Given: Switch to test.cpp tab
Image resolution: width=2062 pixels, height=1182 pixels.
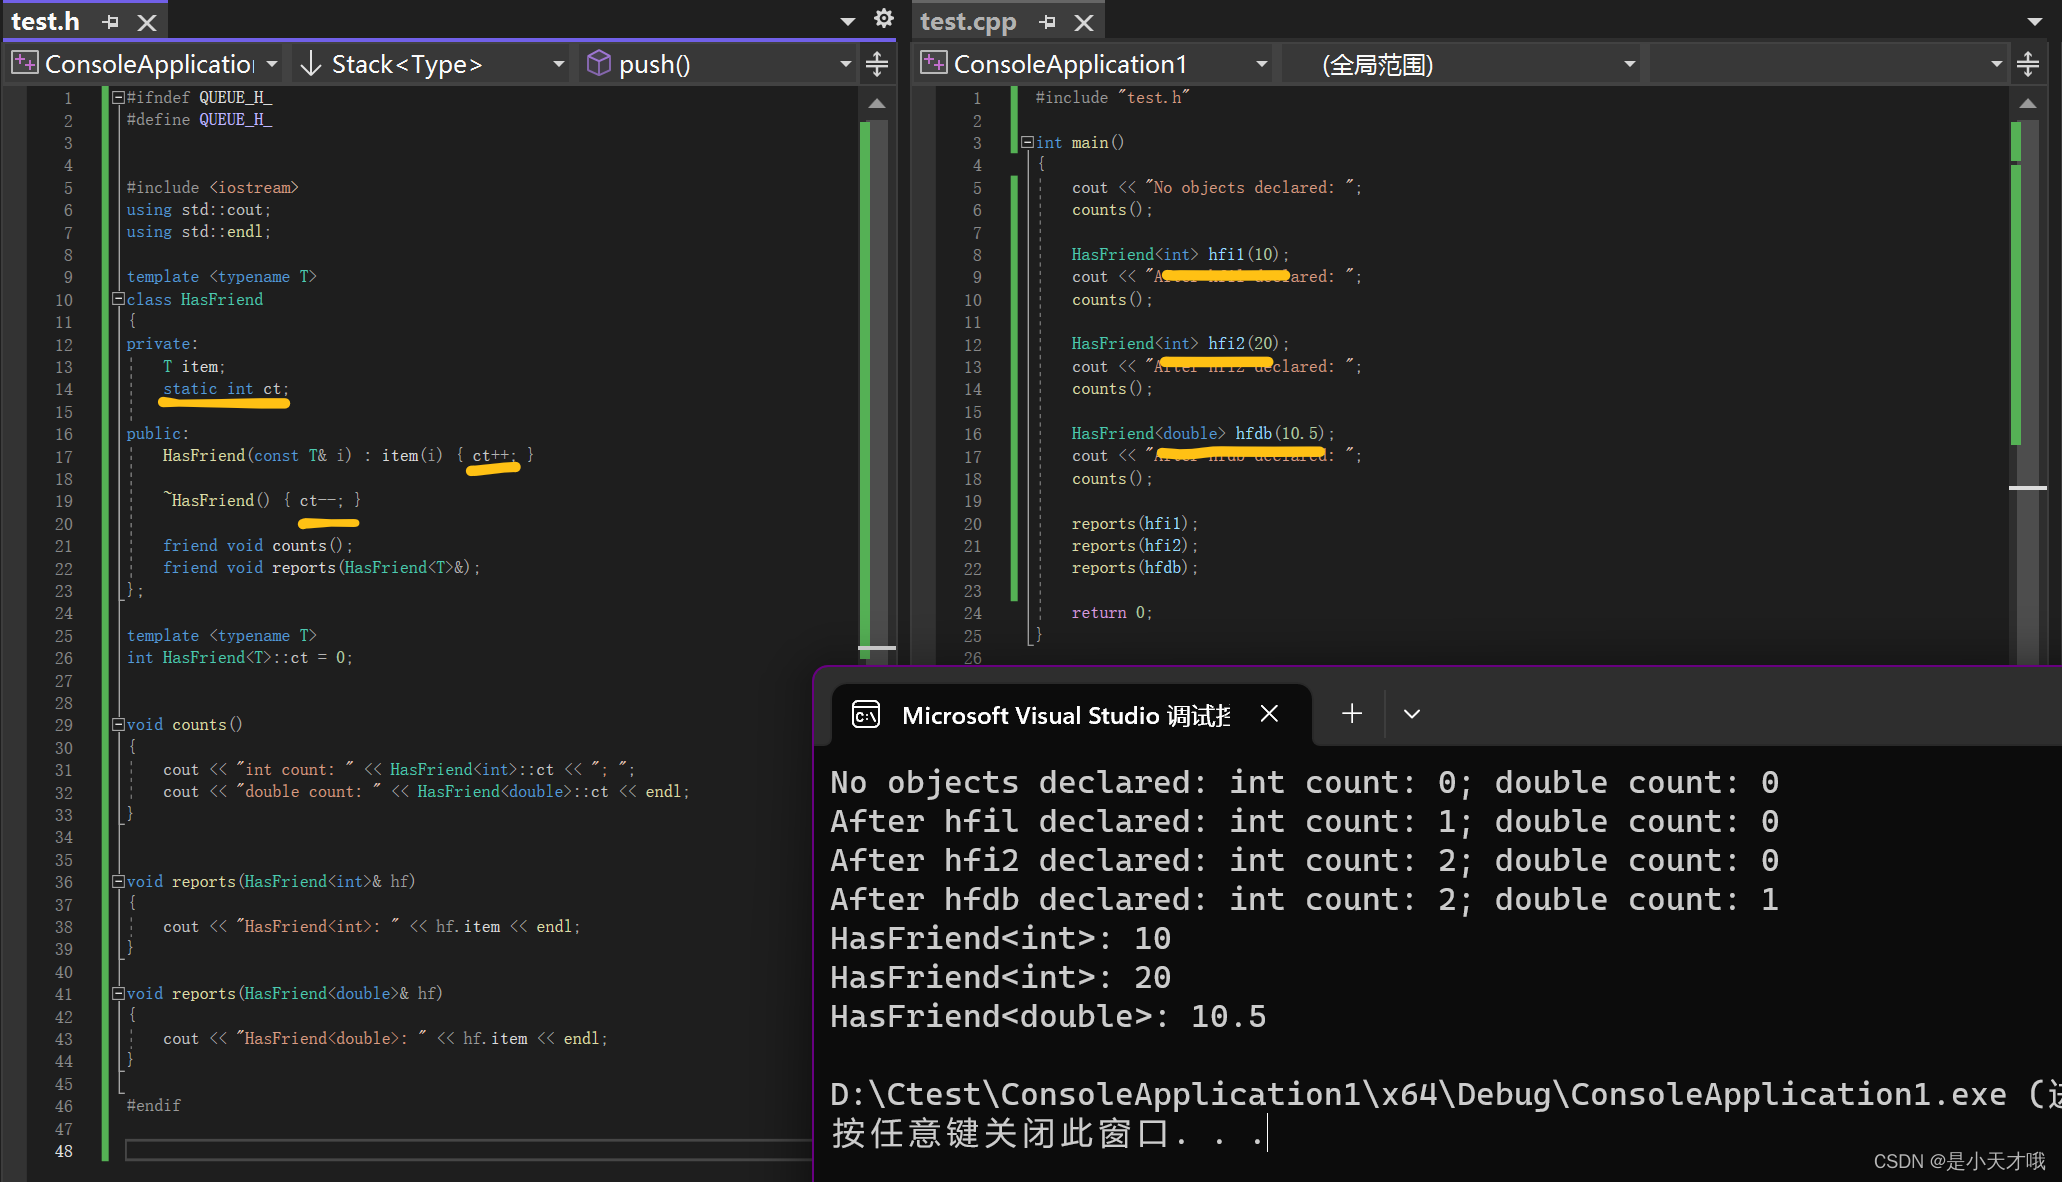Looking at the screenshot, I should tap(968, 22).
